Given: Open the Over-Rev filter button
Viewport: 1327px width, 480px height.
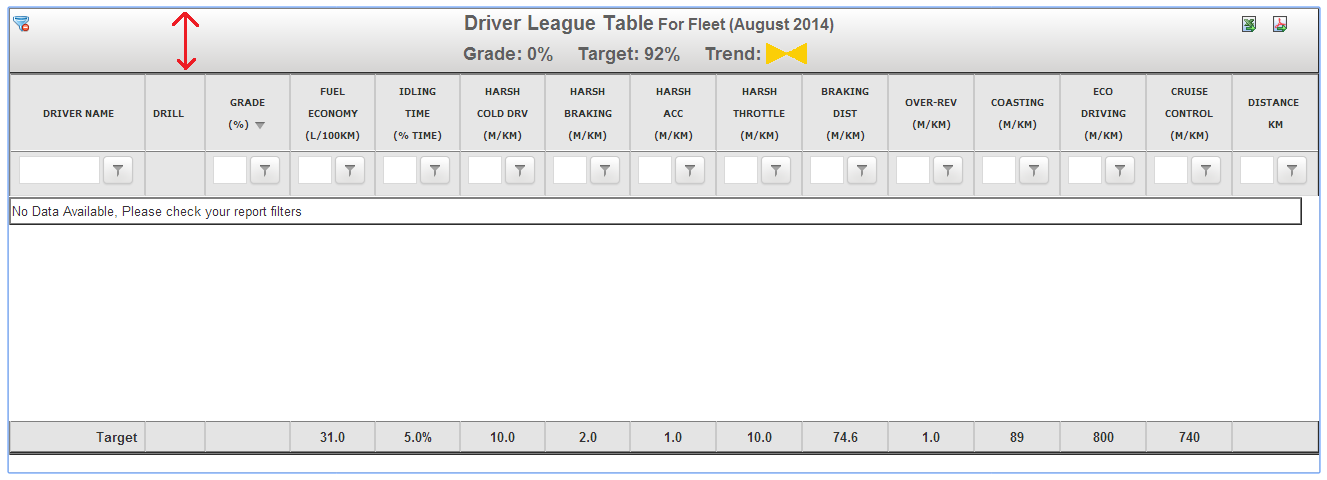Looking at the screenshot, I should (x=947, y=171).
